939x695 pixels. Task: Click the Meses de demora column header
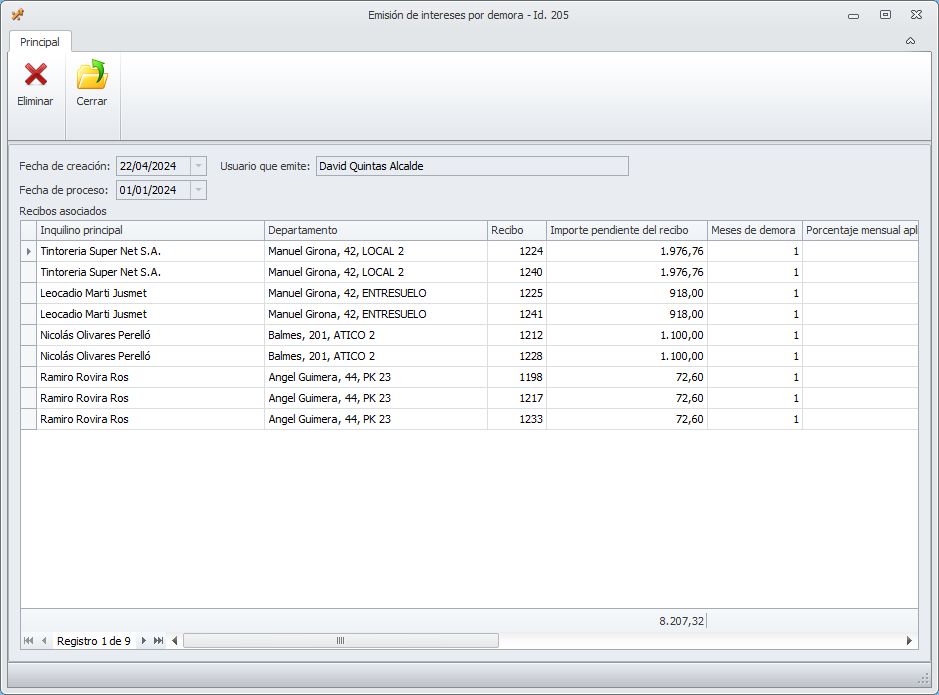point(754,230)
